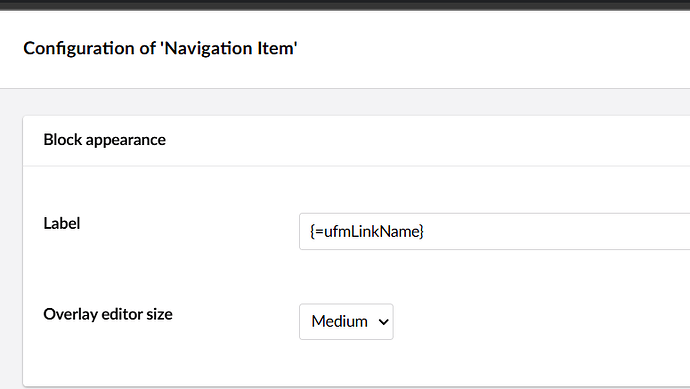
Task: Click the 'Overlay editor size' caption
Action: pyautogui.click(x=108, y=315)
